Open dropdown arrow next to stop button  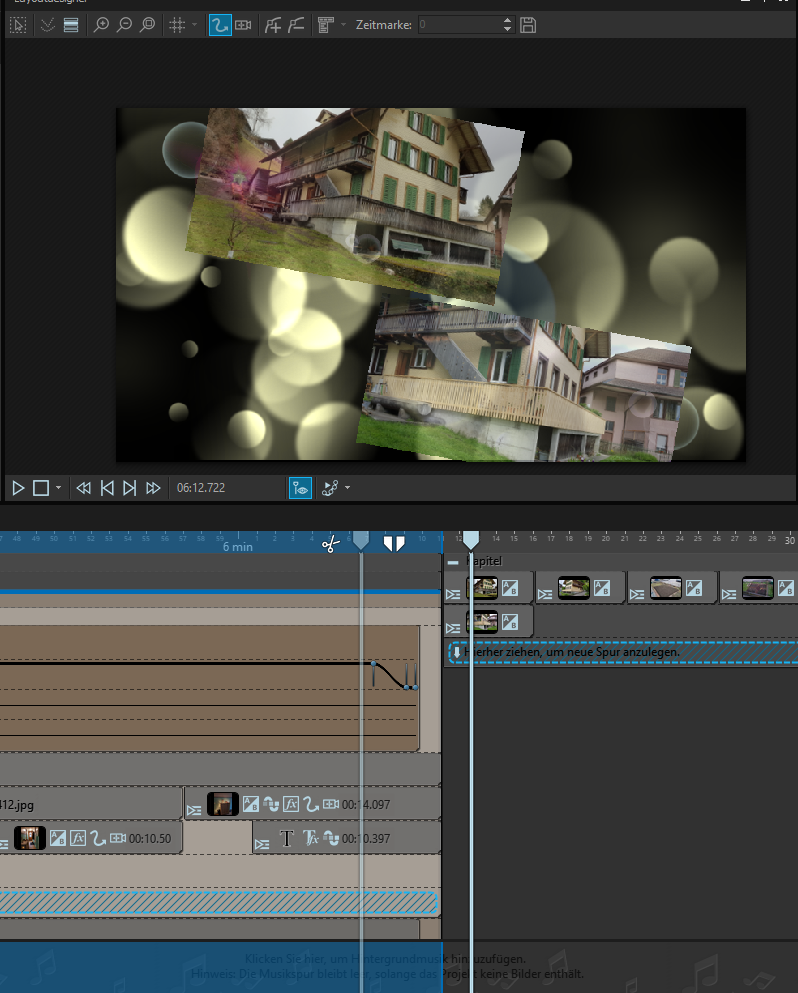[58, 488]
